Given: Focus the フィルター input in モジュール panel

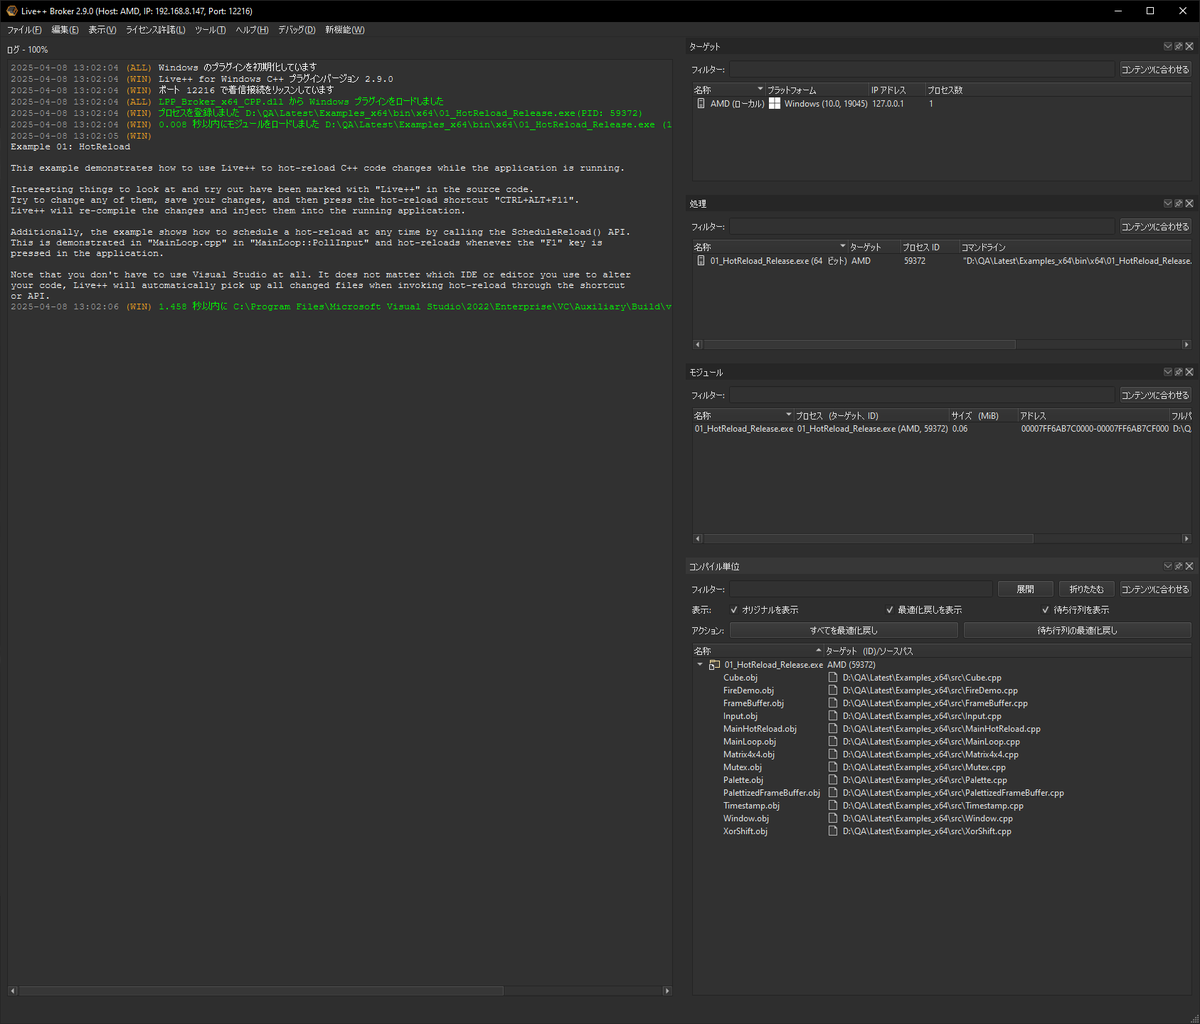Looking at the screenshot, I should [922, 395].
